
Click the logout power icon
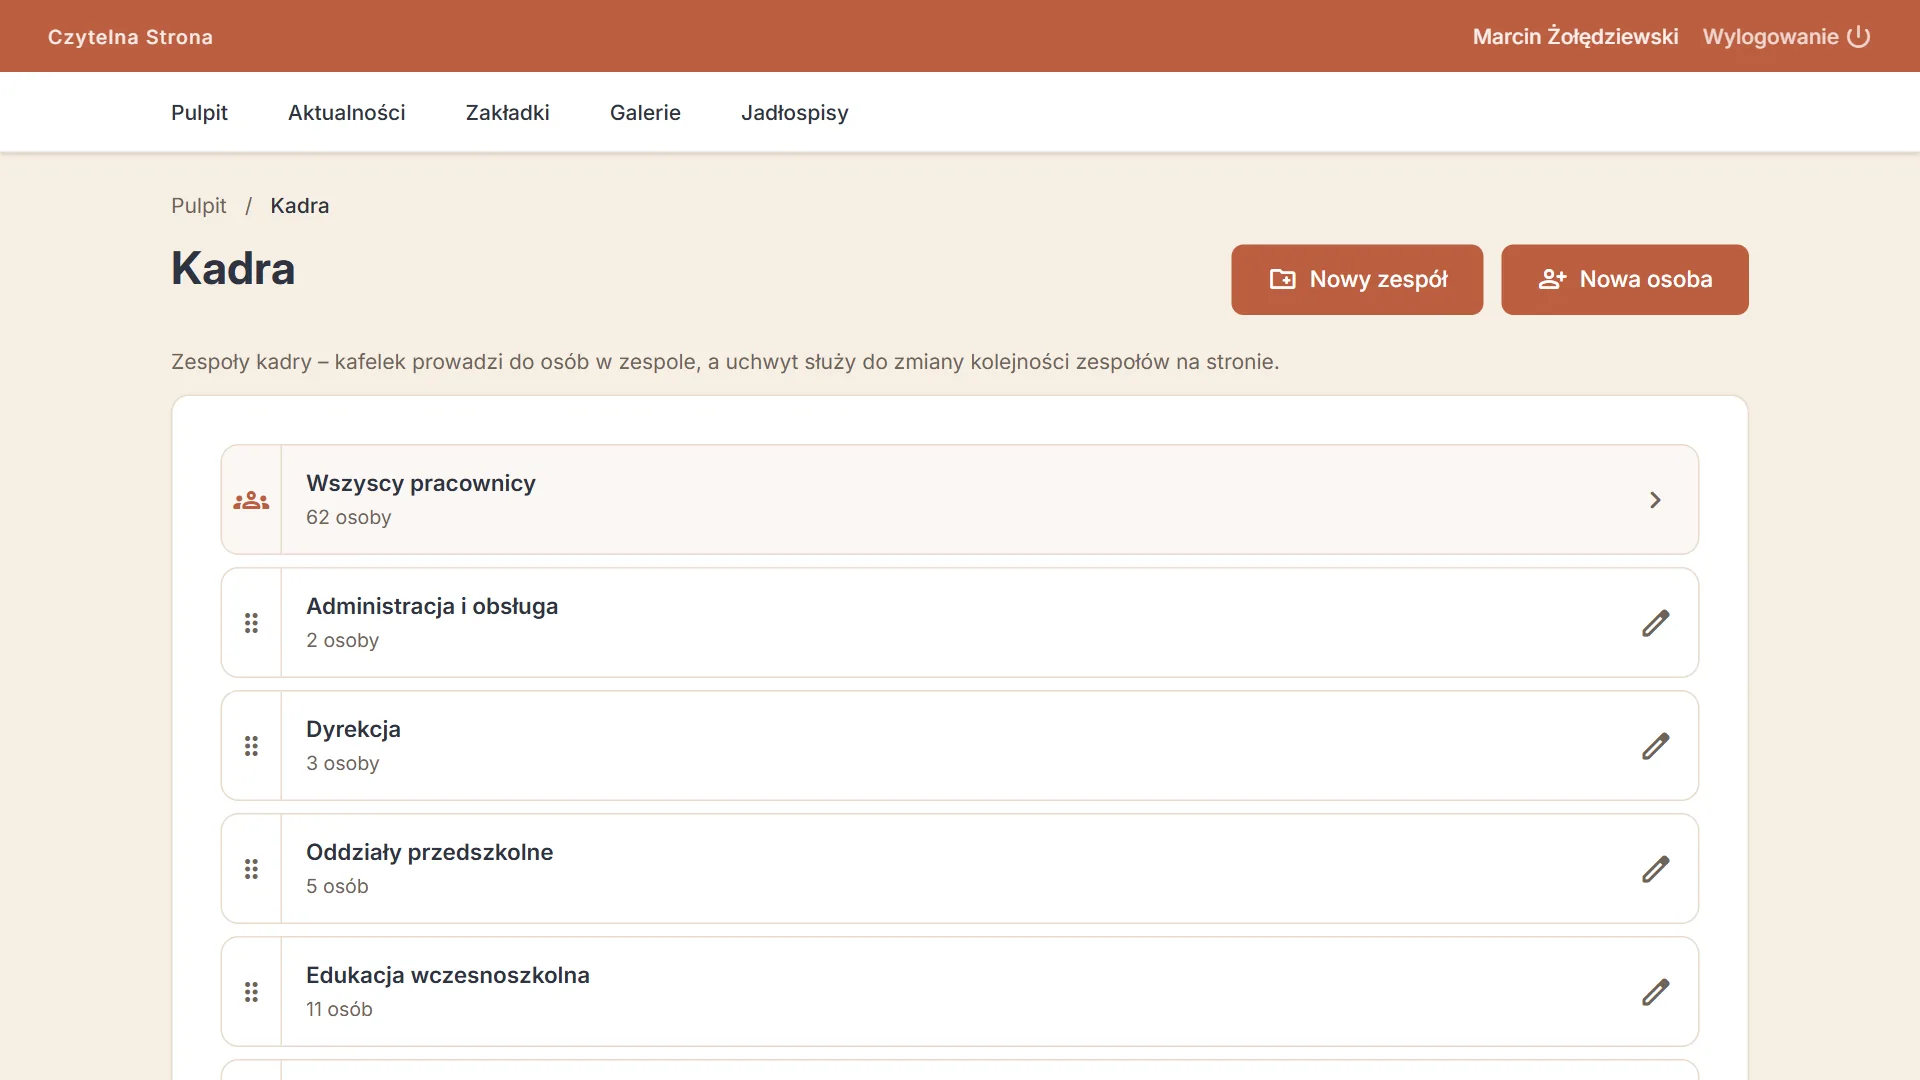(1858, 37)
